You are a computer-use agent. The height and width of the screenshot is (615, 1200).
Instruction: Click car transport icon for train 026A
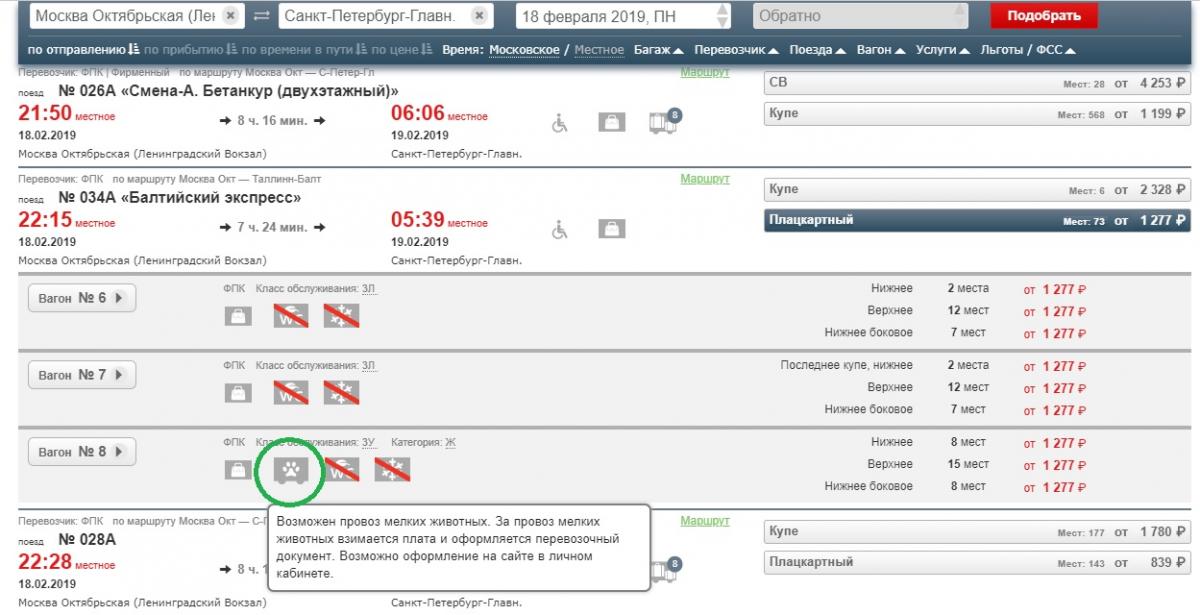coord(660,122)
